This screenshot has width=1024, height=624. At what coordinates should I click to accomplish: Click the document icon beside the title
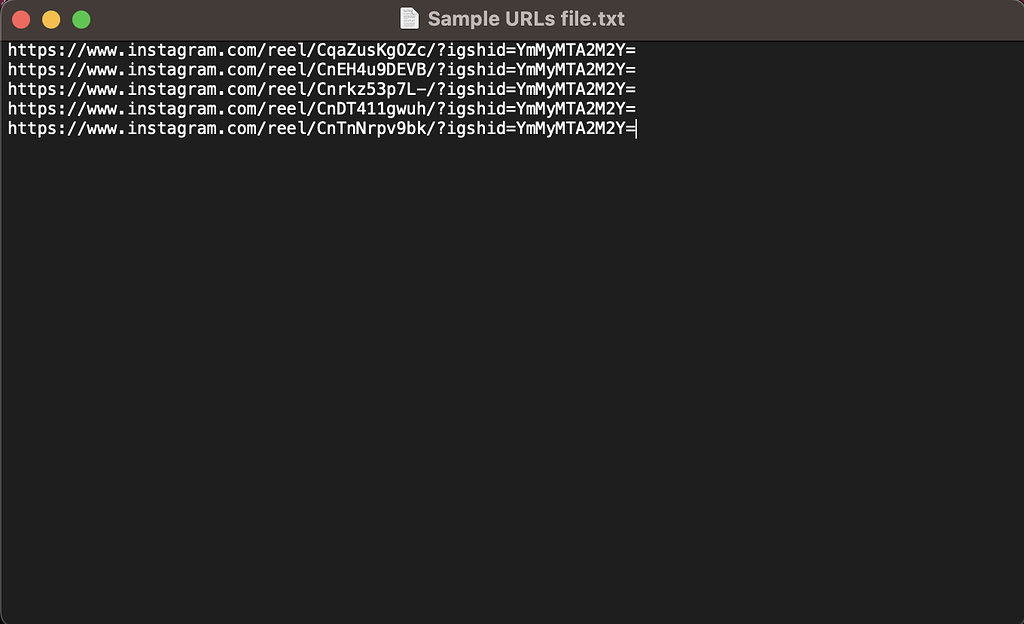coord(409,18)
